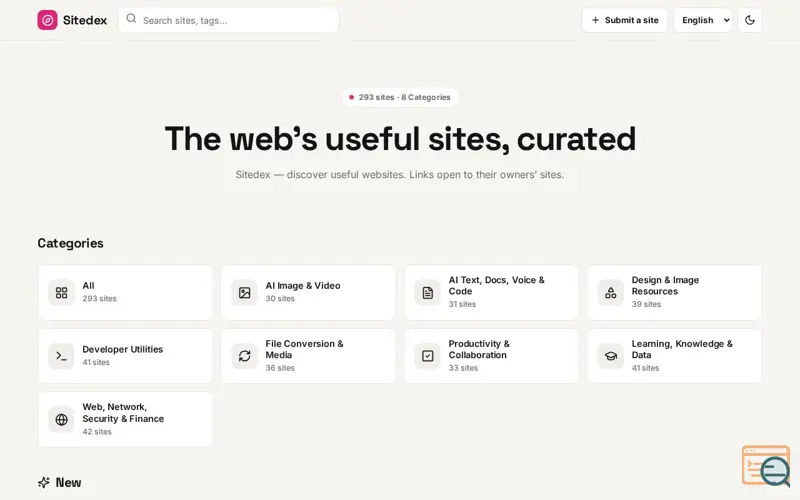Click the terminal icon for Developer Utilities
The height and width of the screenshot is (500, 800).
[61, 356]
